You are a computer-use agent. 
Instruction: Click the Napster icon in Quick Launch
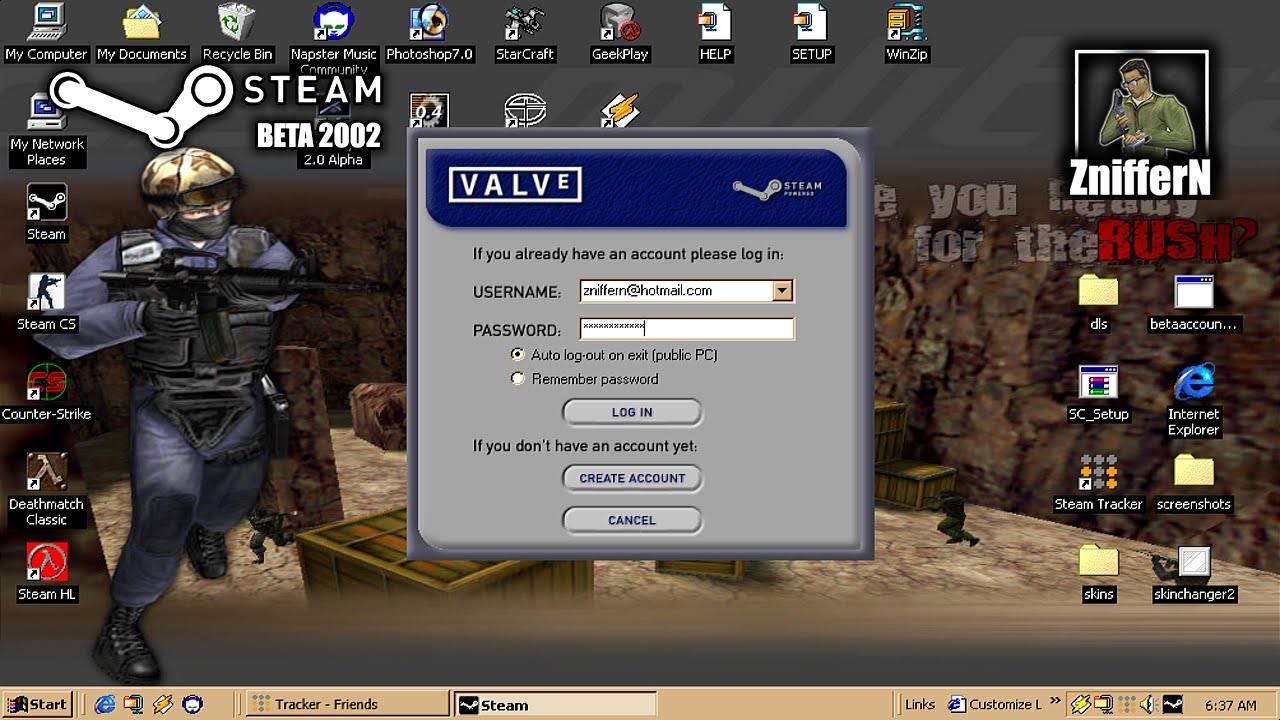click(193, 704)
